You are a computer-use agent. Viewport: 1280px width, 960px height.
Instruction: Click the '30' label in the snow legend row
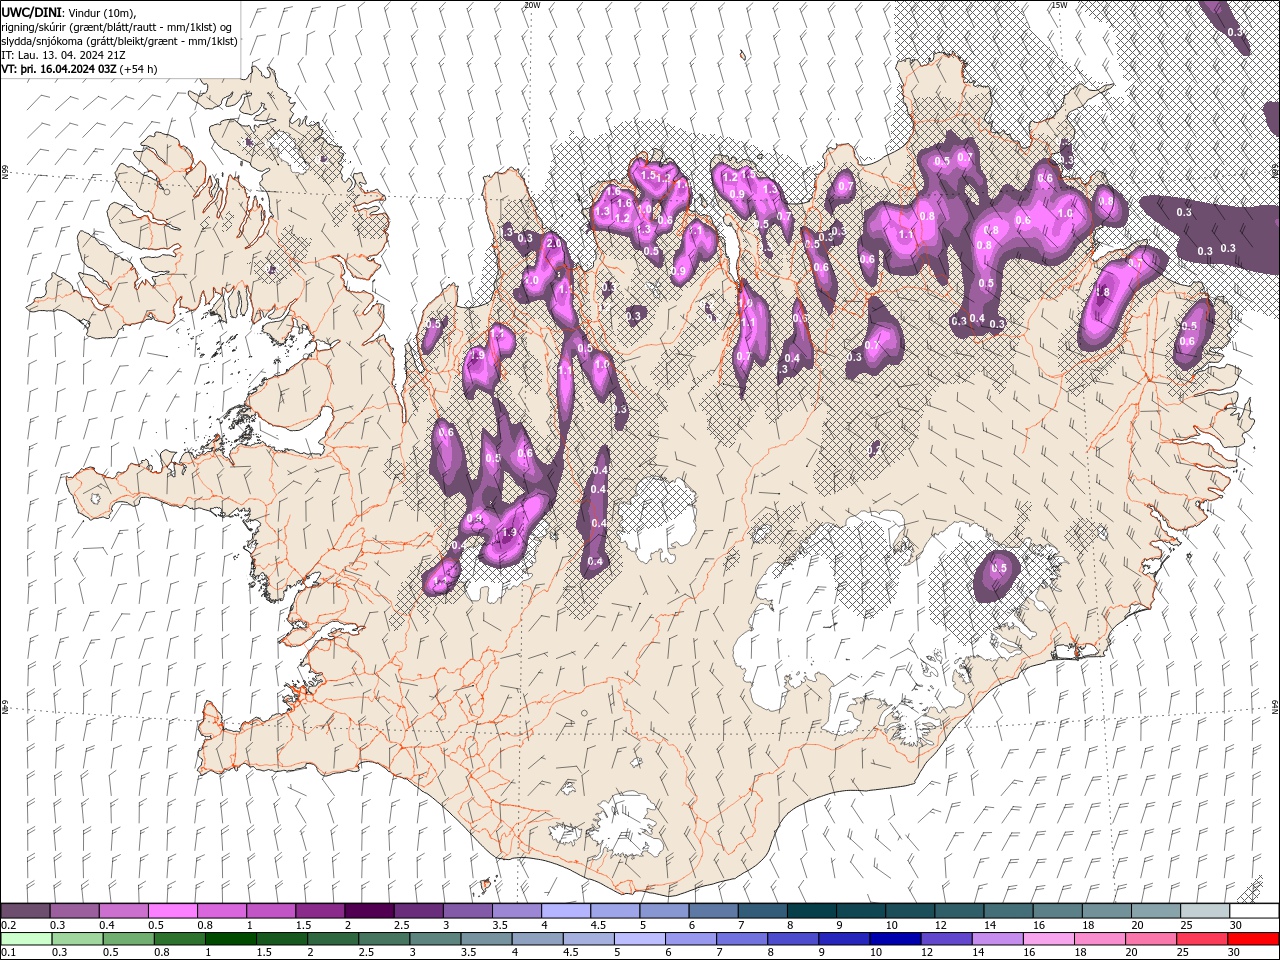tap(1236, 925)
